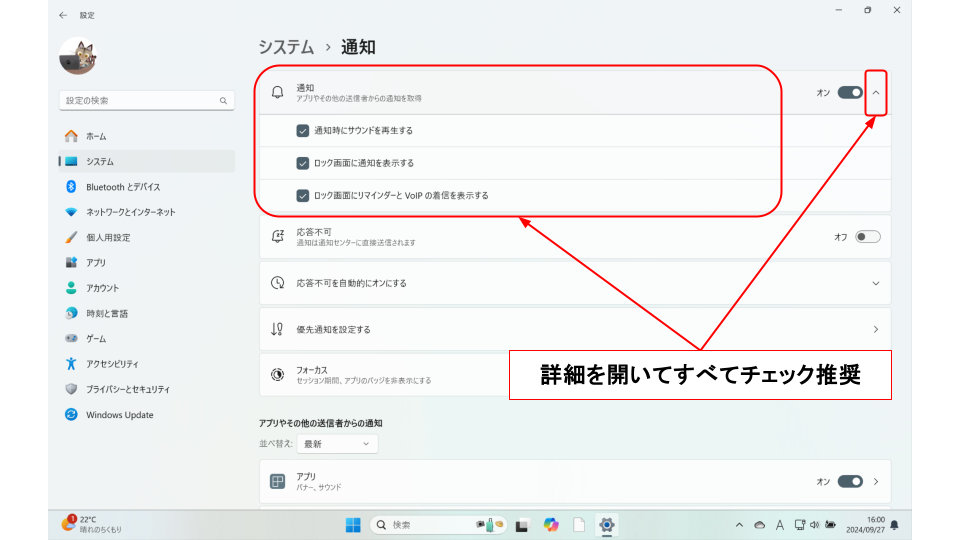Screen dimensions: 960x540
Task: Click the 設定の検索 input field
Action: coord(140,101)
